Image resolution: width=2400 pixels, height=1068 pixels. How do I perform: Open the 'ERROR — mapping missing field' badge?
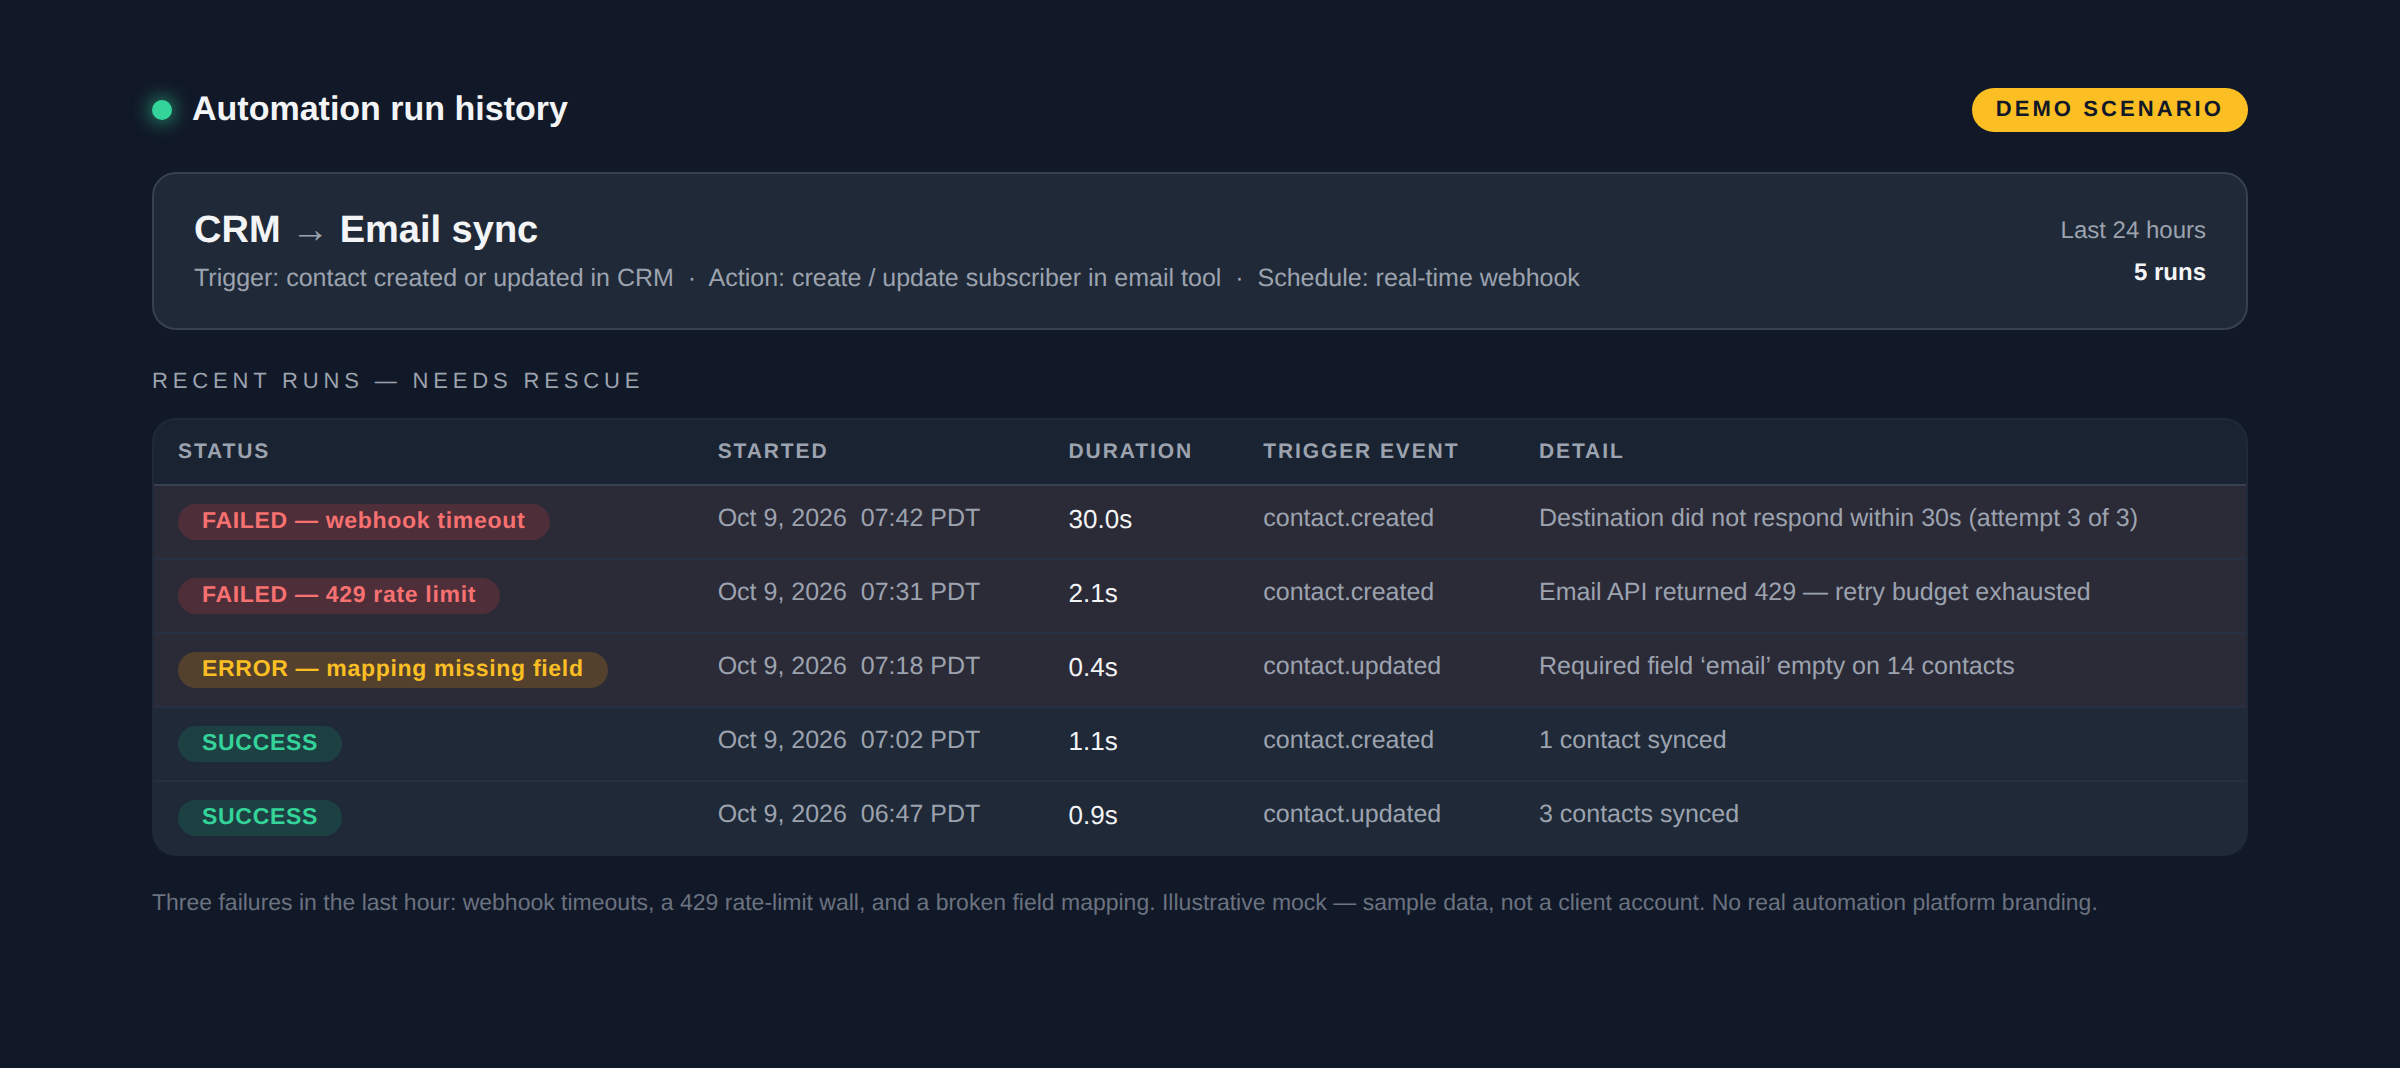click(x=393, y=669)
